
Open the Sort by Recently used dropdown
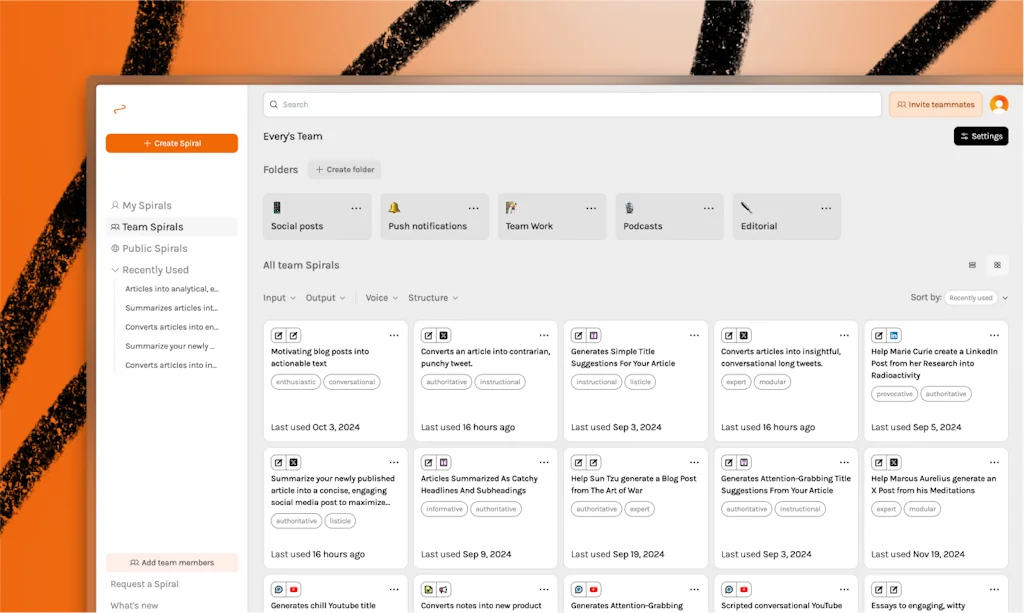tap(976, 298)
